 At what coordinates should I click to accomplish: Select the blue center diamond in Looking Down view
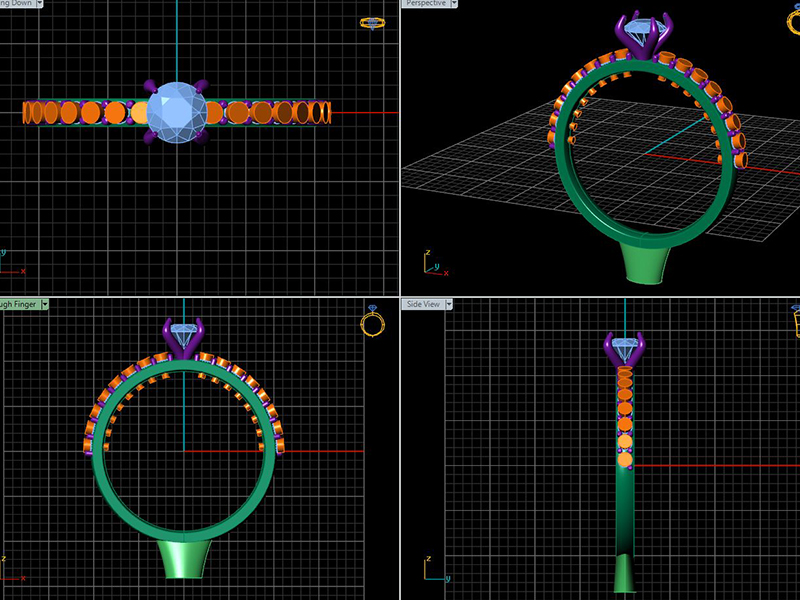coord(177,112)
